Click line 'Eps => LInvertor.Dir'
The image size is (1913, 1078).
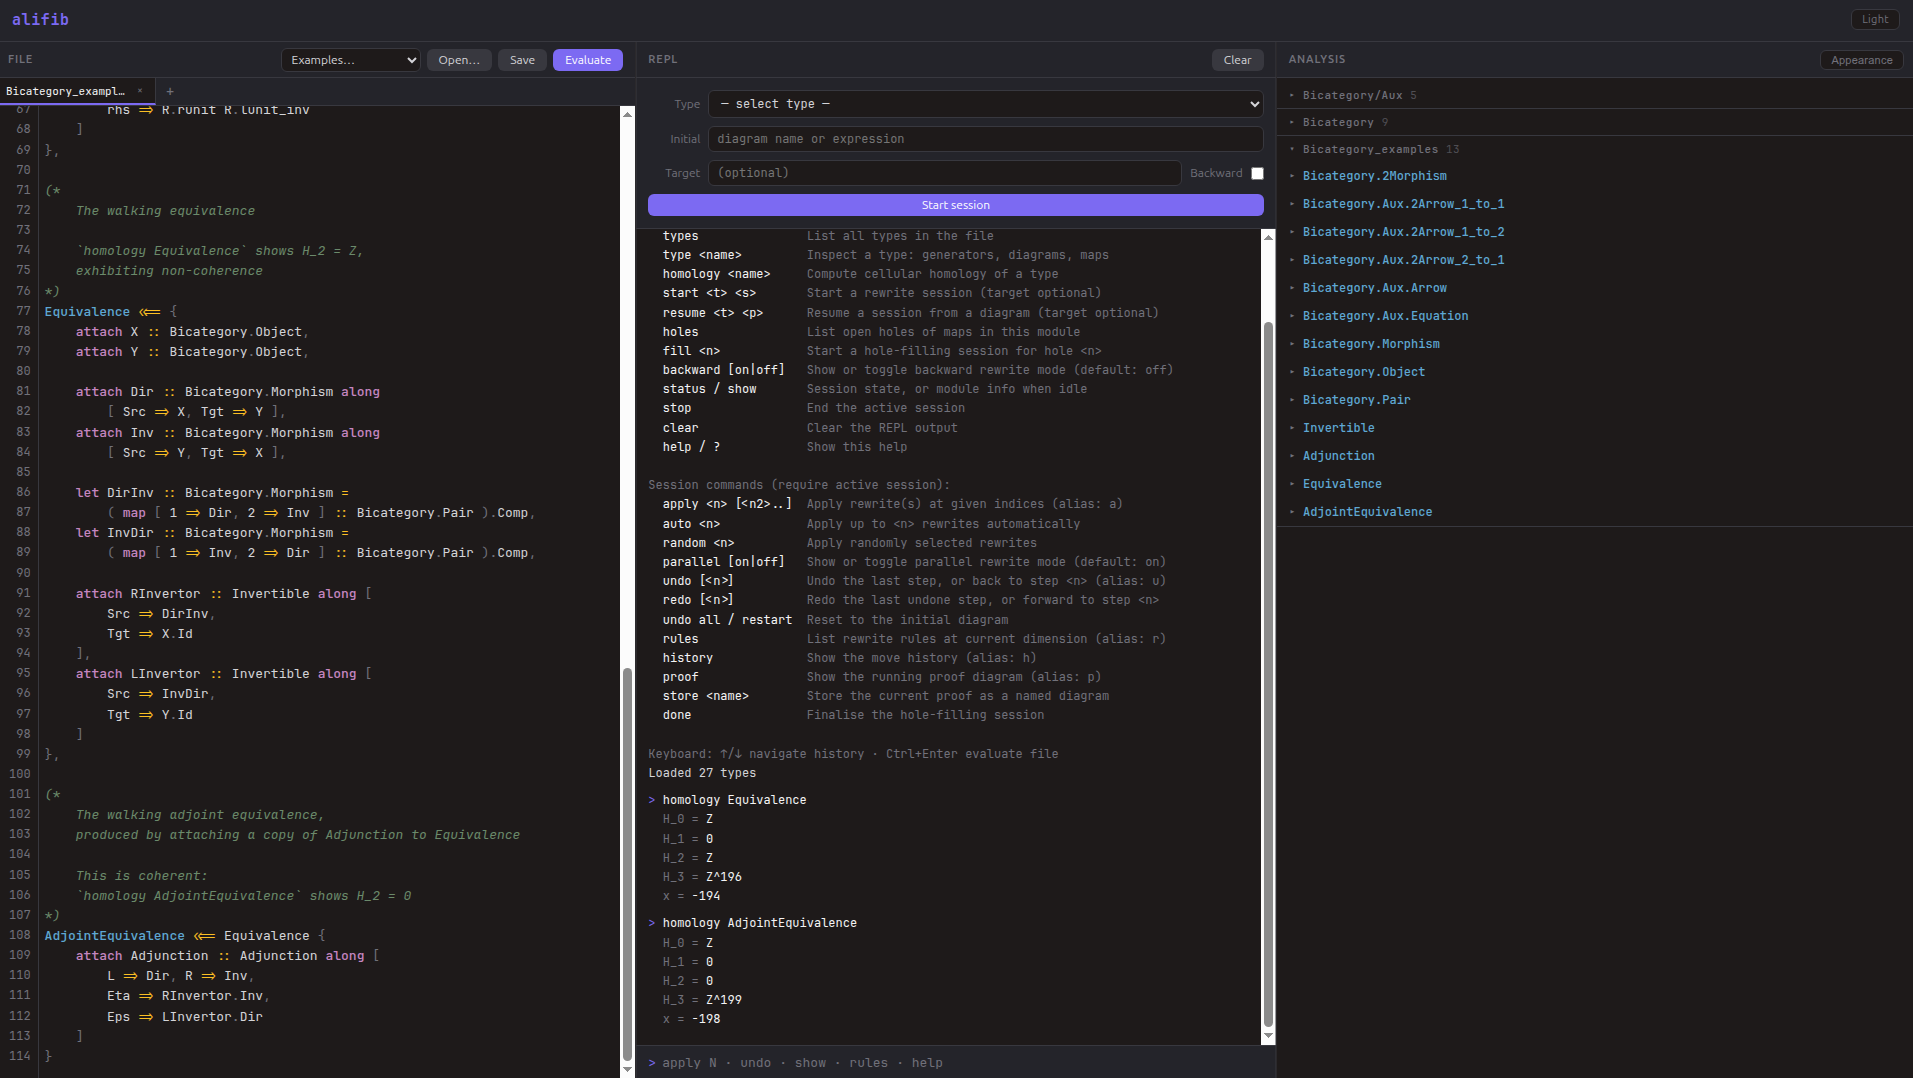[185, 1017]
